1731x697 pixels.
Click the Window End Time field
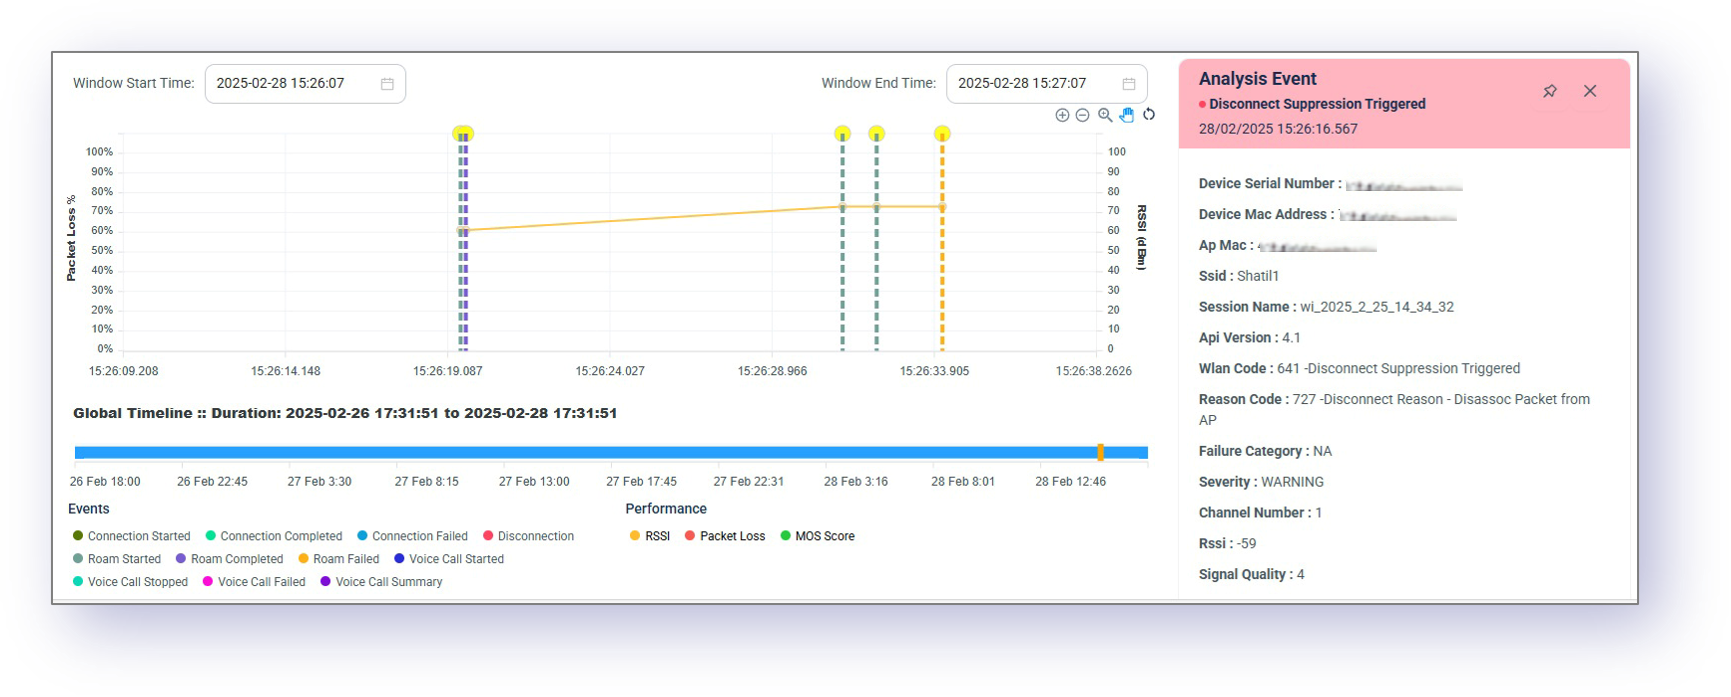[x=1030, y=84]
